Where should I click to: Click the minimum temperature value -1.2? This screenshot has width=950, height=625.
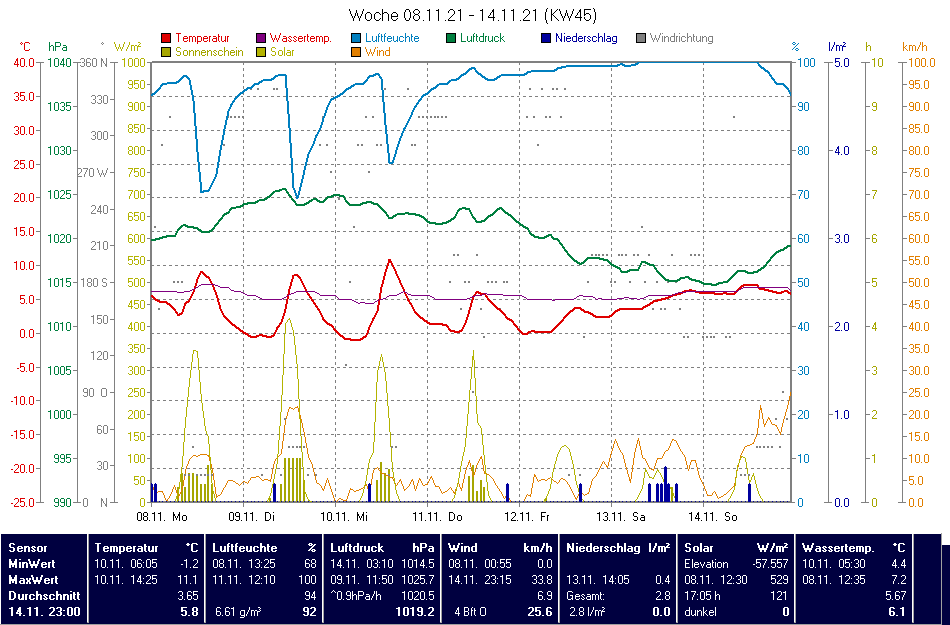tap(188, 564)
